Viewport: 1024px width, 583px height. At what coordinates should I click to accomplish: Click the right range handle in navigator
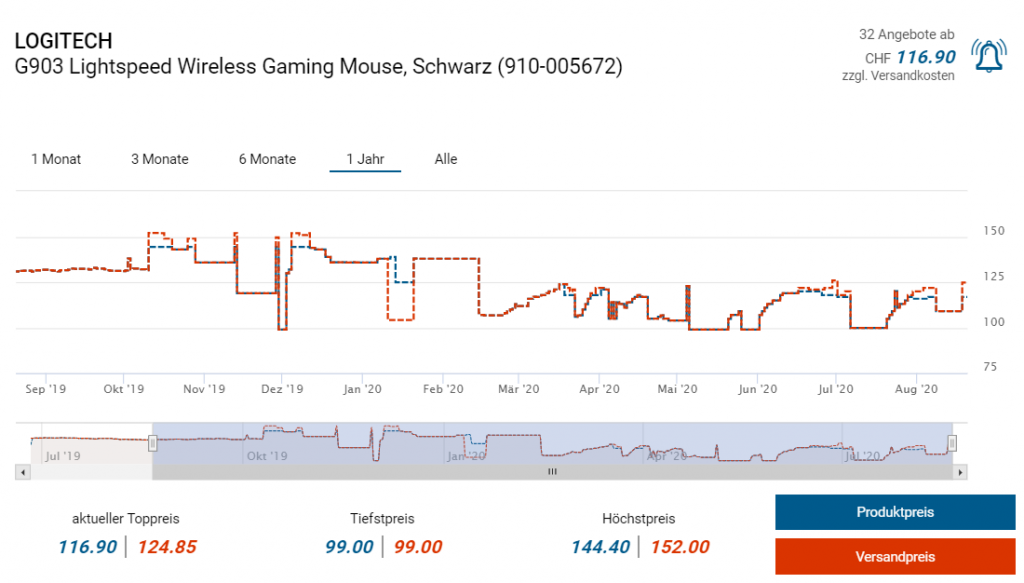point(952,443)
